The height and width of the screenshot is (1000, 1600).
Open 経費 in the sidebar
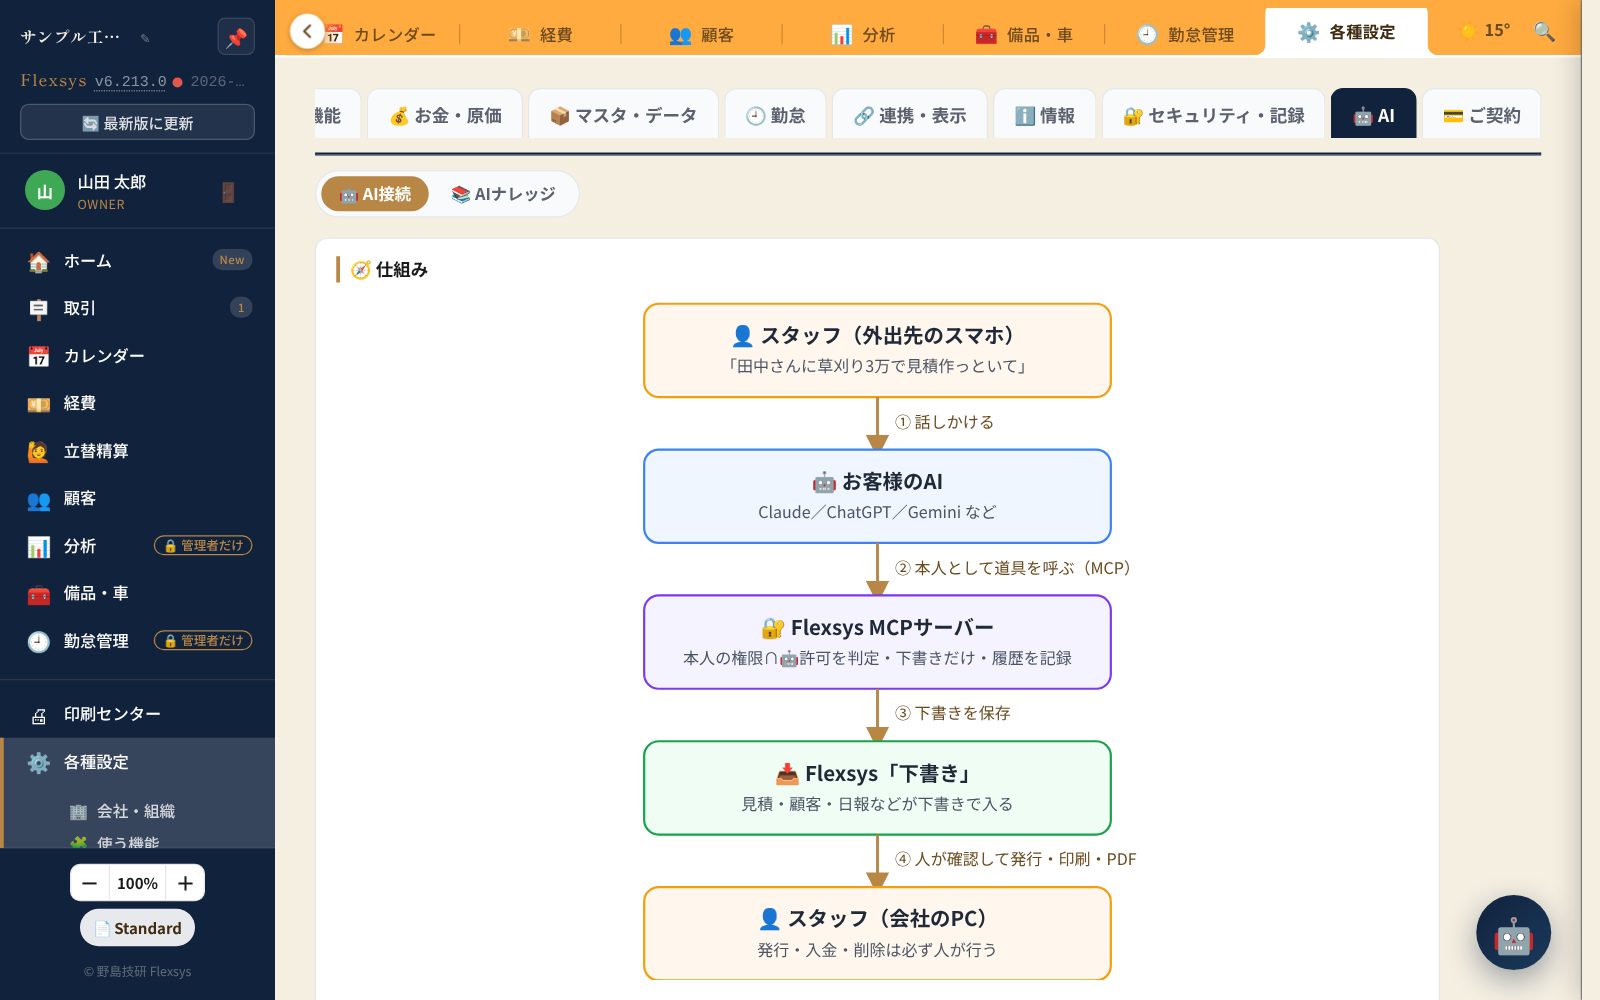(138, 403)
